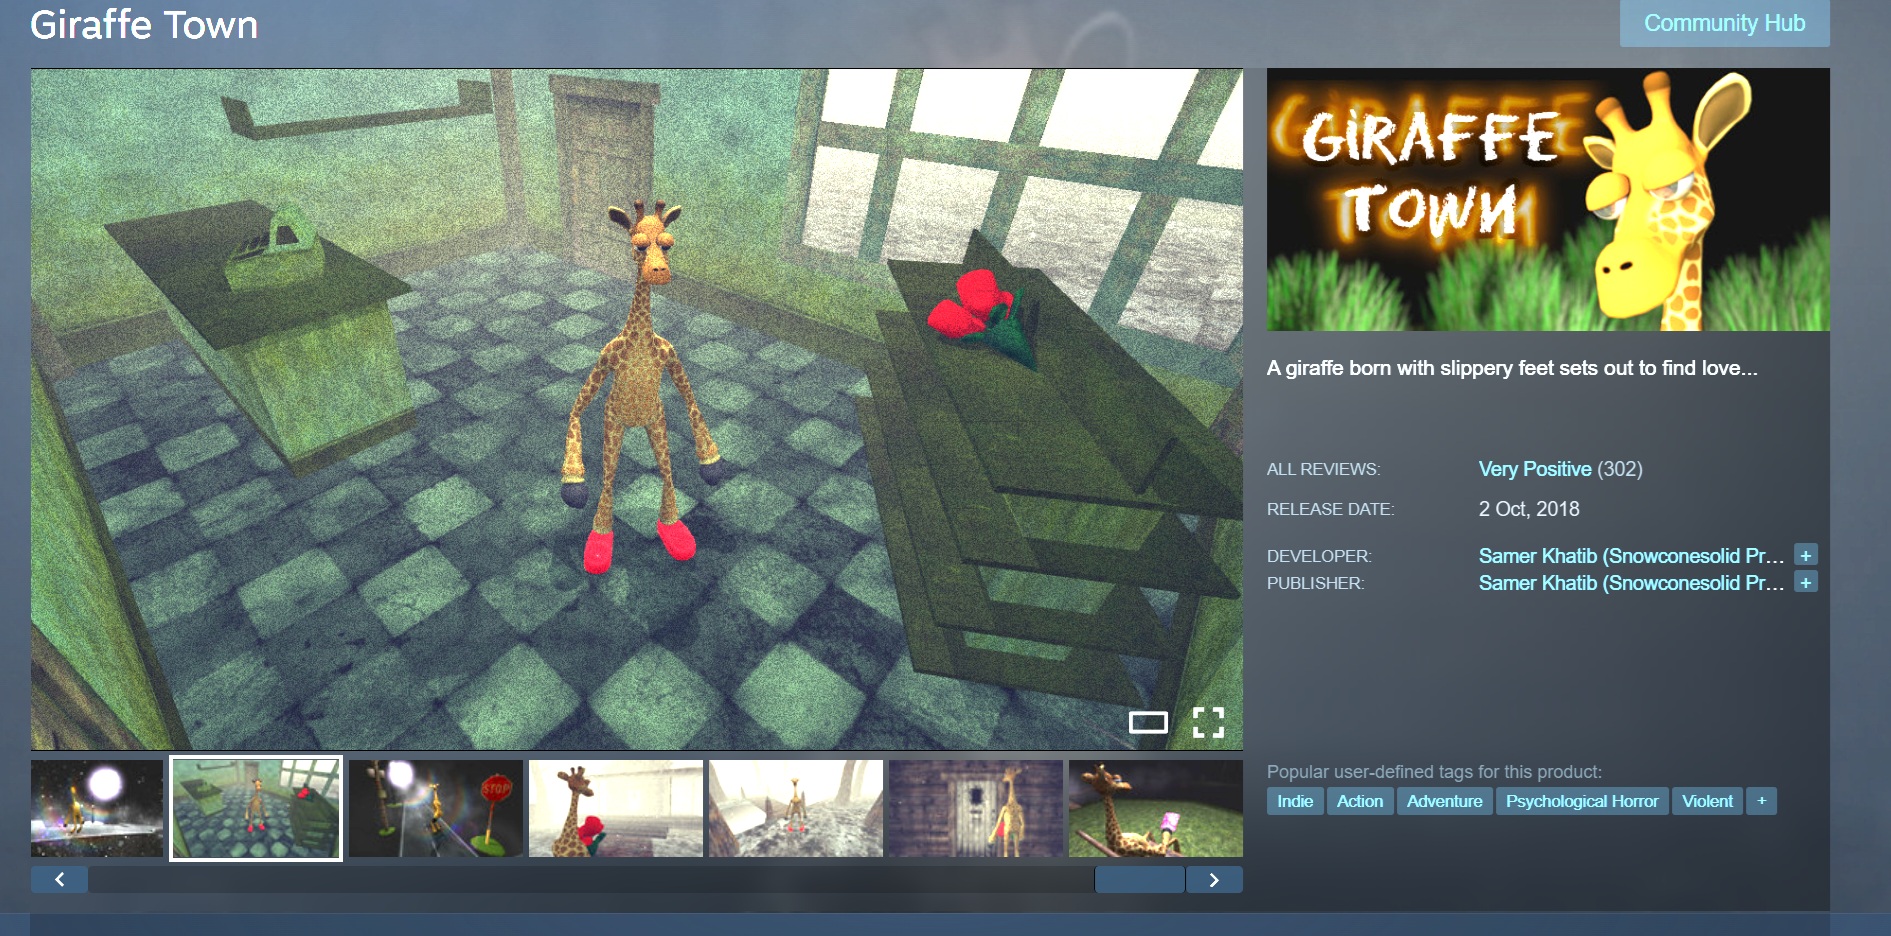Browse the Indie tag

click(x=1295, y=801)
